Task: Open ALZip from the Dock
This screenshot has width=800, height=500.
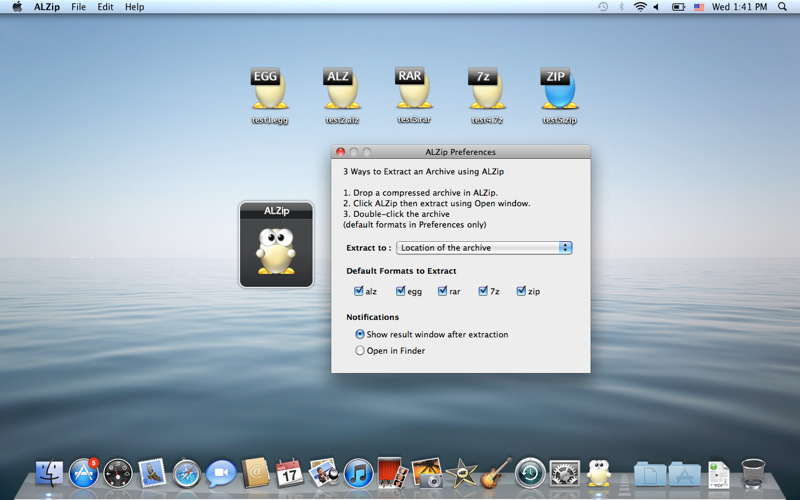Action: [x=599, y=473]
